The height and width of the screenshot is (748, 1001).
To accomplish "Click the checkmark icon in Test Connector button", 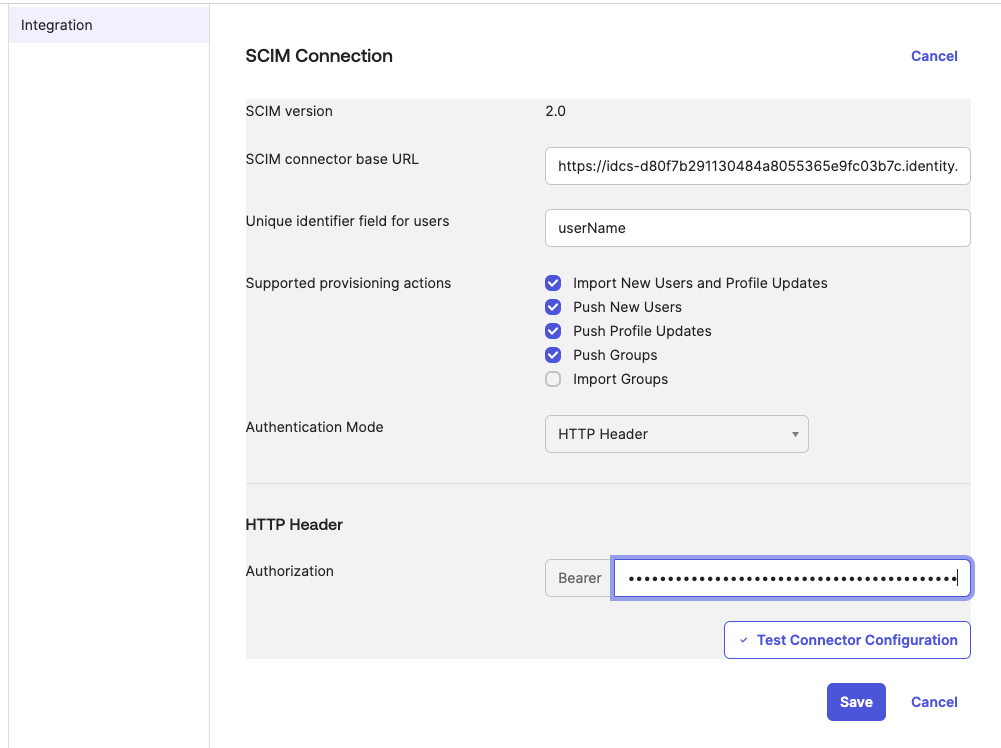I will [743, 640].
